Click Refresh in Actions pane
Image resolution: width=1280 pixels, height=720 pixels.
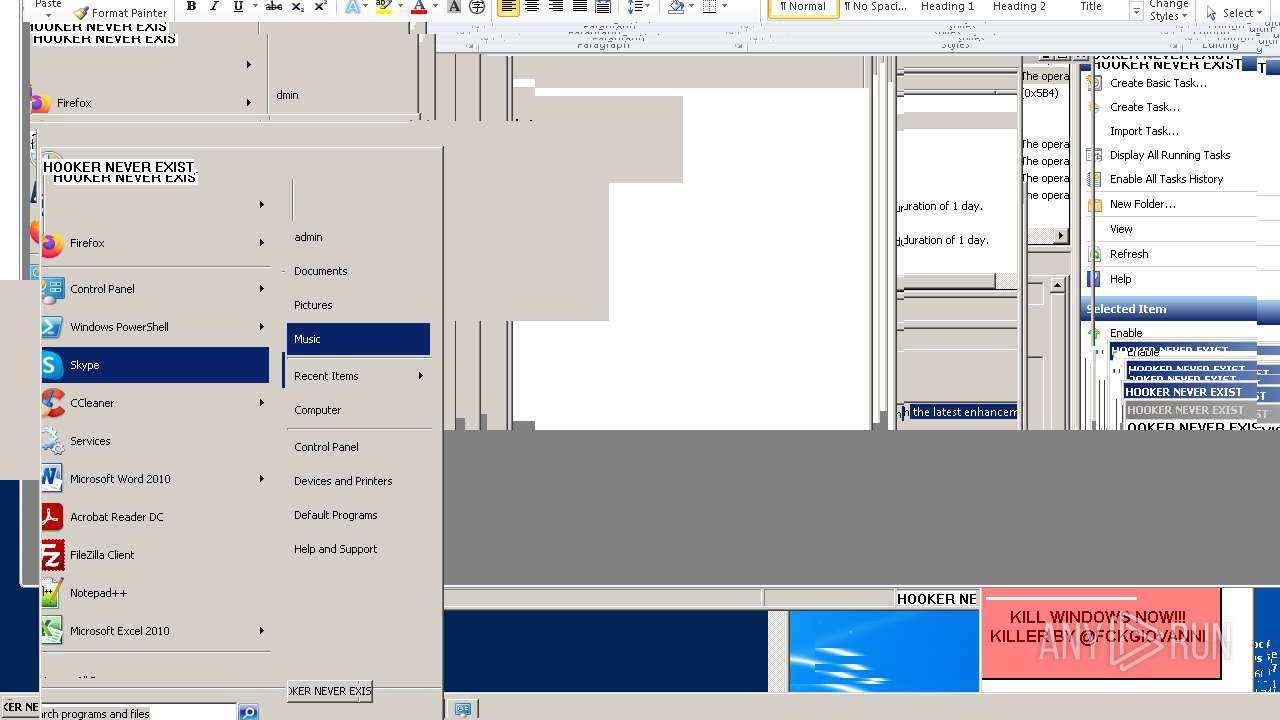[x=1129, y=254]
